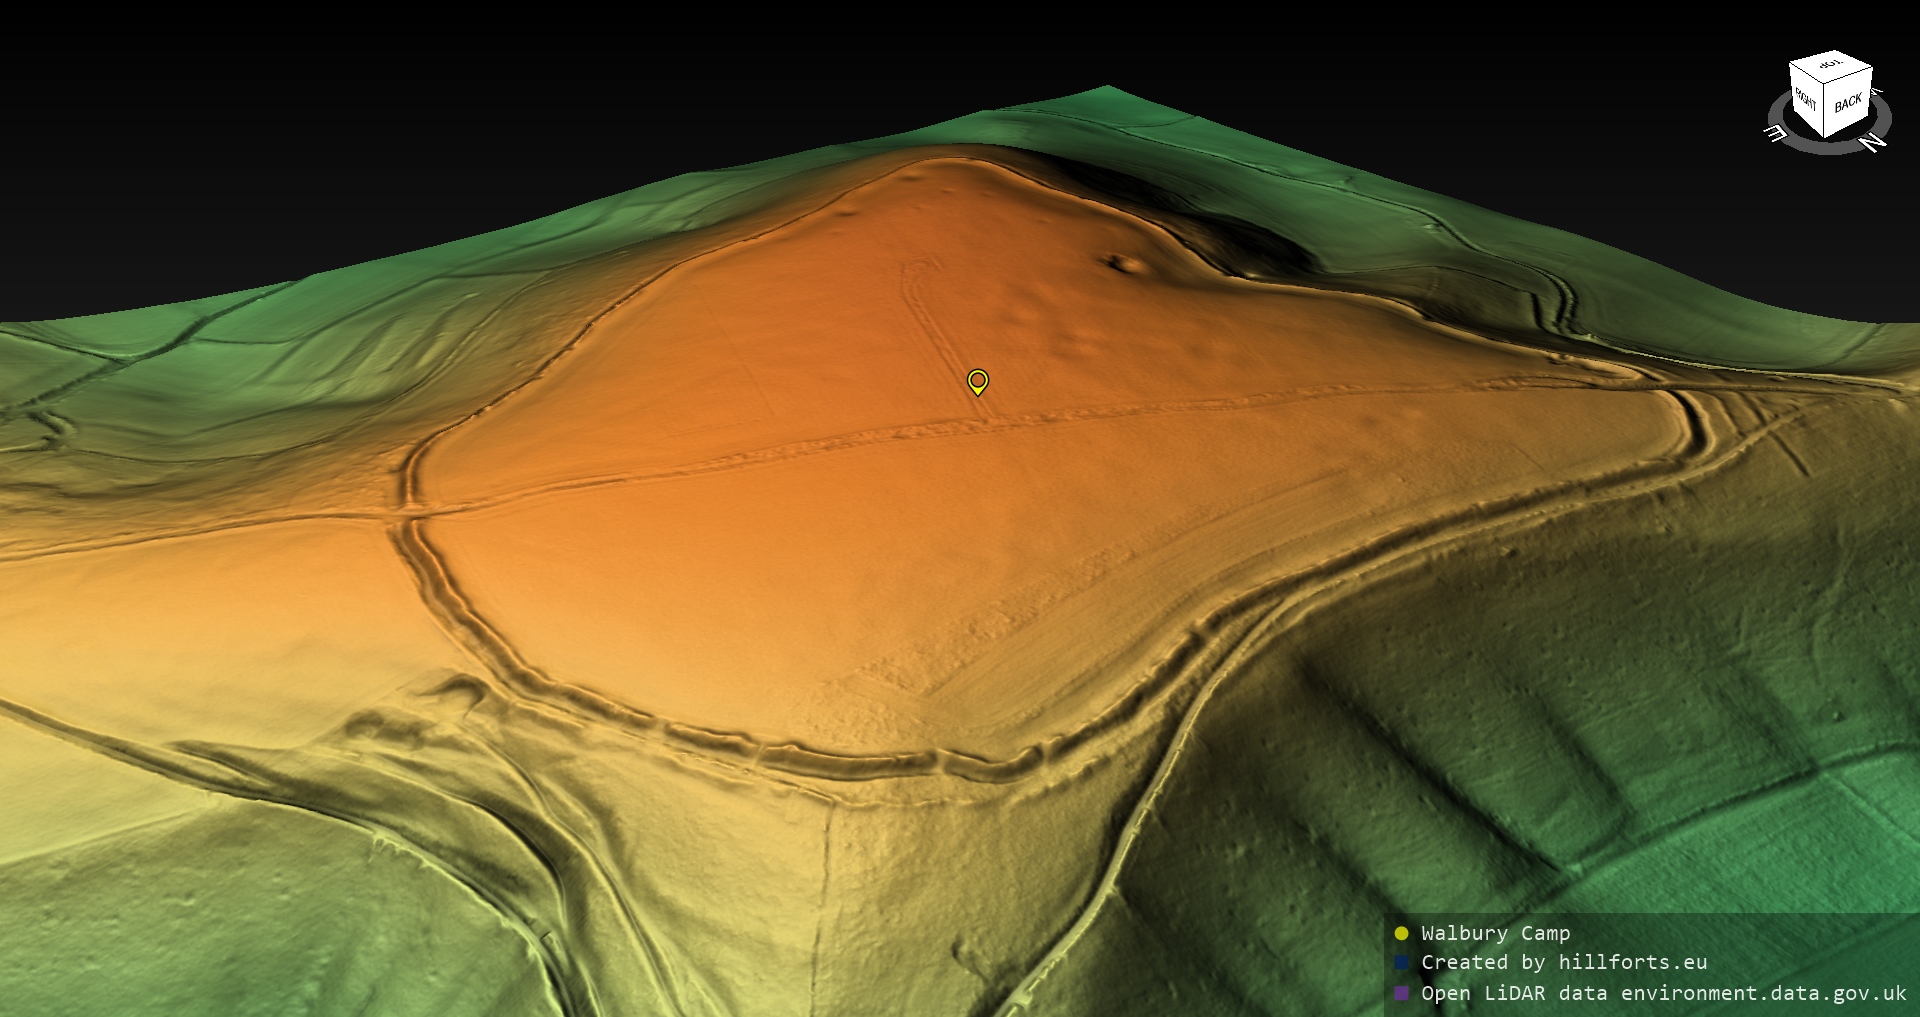Click the yellow dot beside Walbury Camp
1920x1017 pixels.
pos(1401,933)
